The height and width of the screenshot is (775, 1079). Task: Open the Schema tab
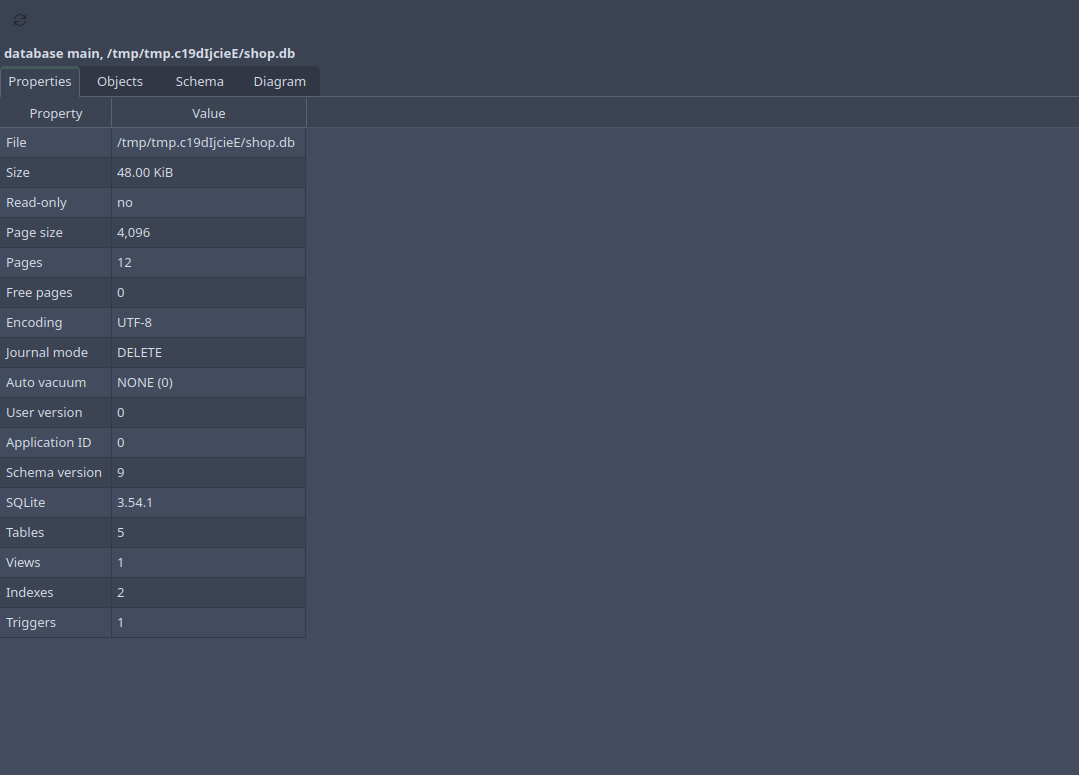pyautogui.click(x=200, y=81)
